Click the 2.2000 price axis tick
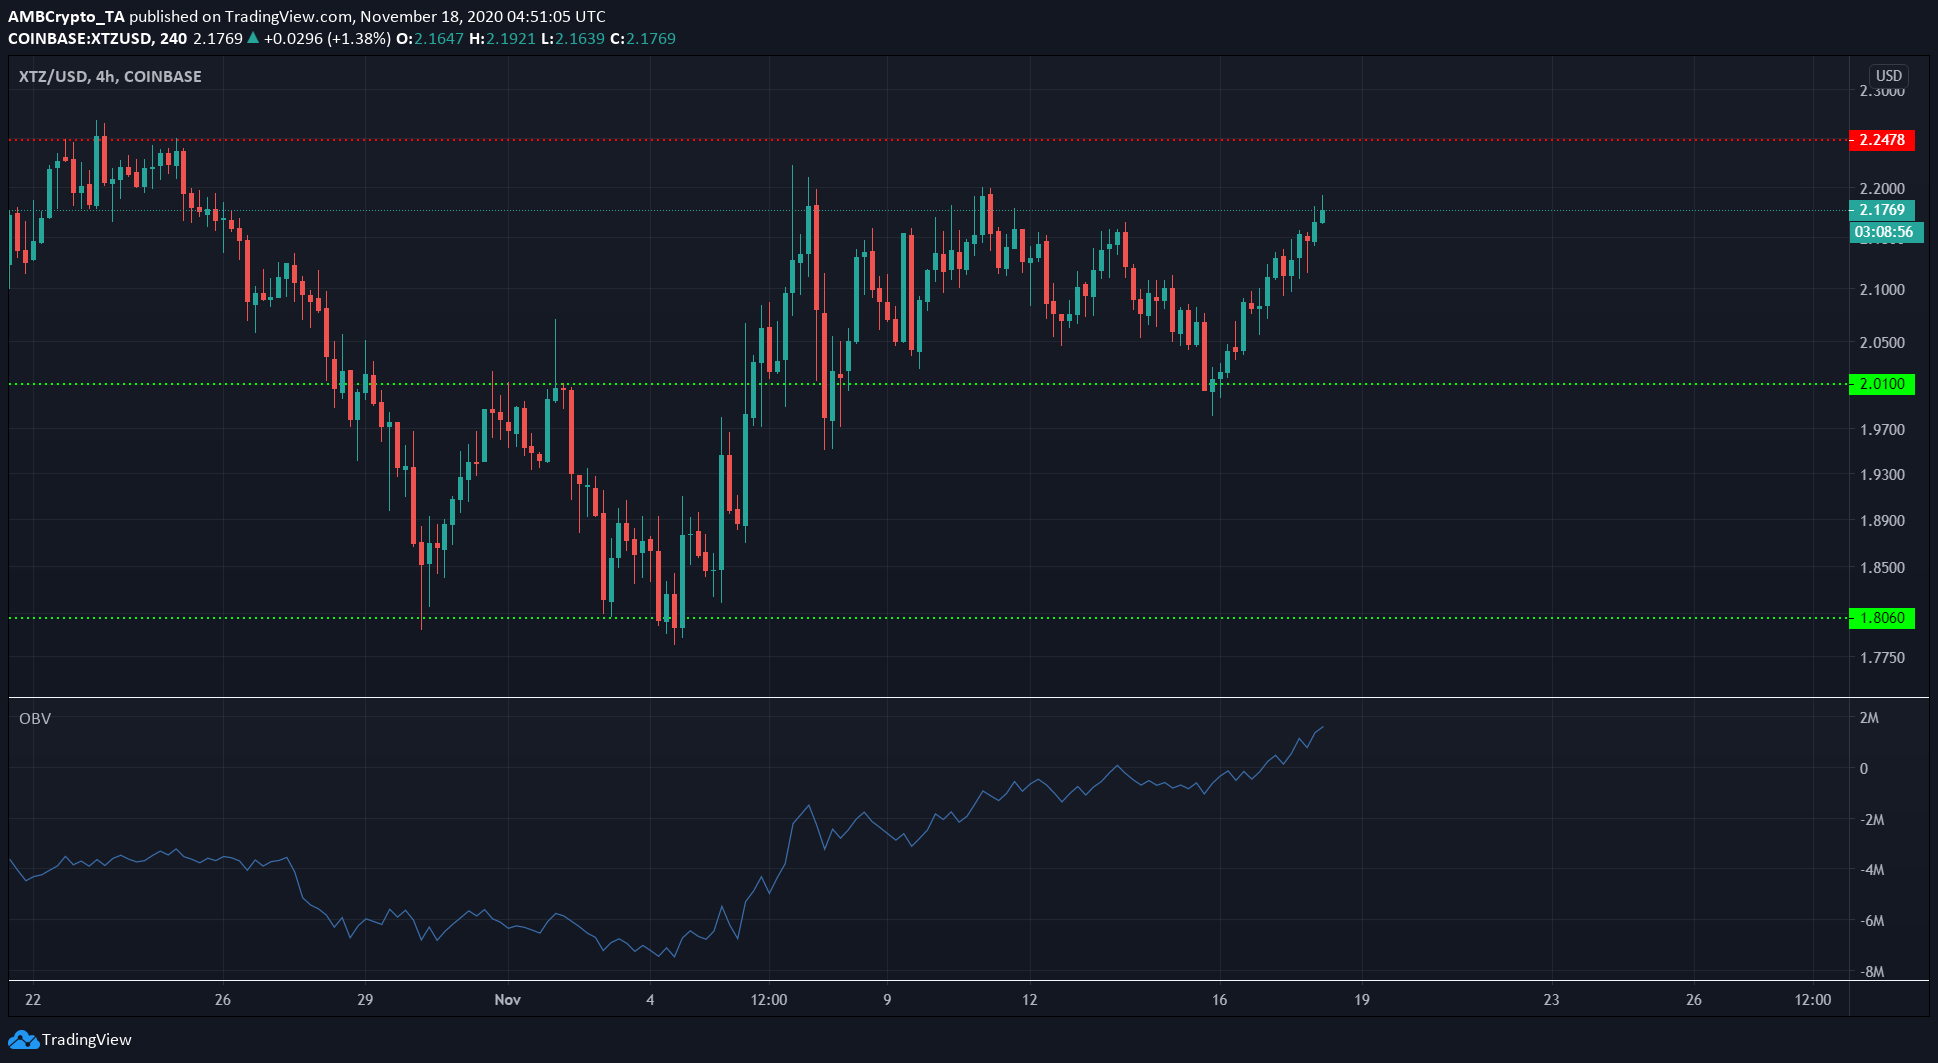 pos(1882,189)
